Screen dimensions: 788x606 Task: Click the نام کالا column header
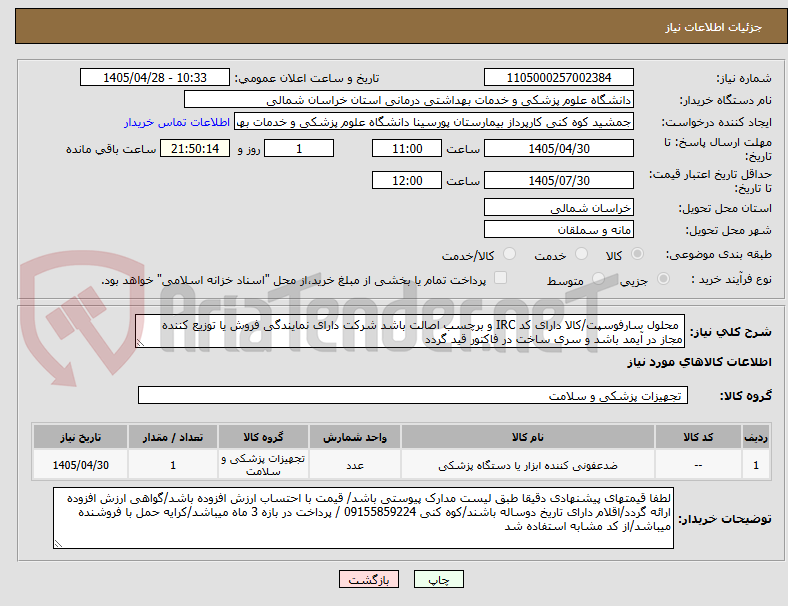528,437
